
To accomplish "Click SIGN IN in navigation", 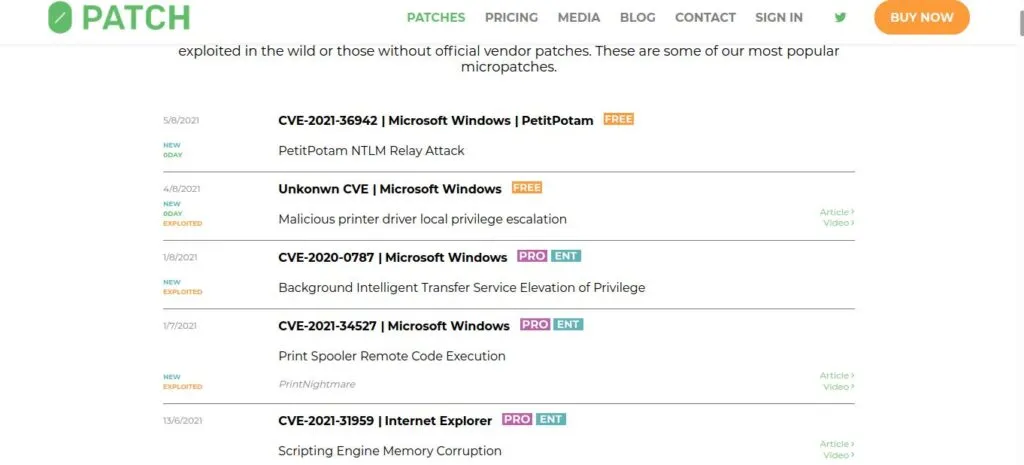I will point(778,17).
